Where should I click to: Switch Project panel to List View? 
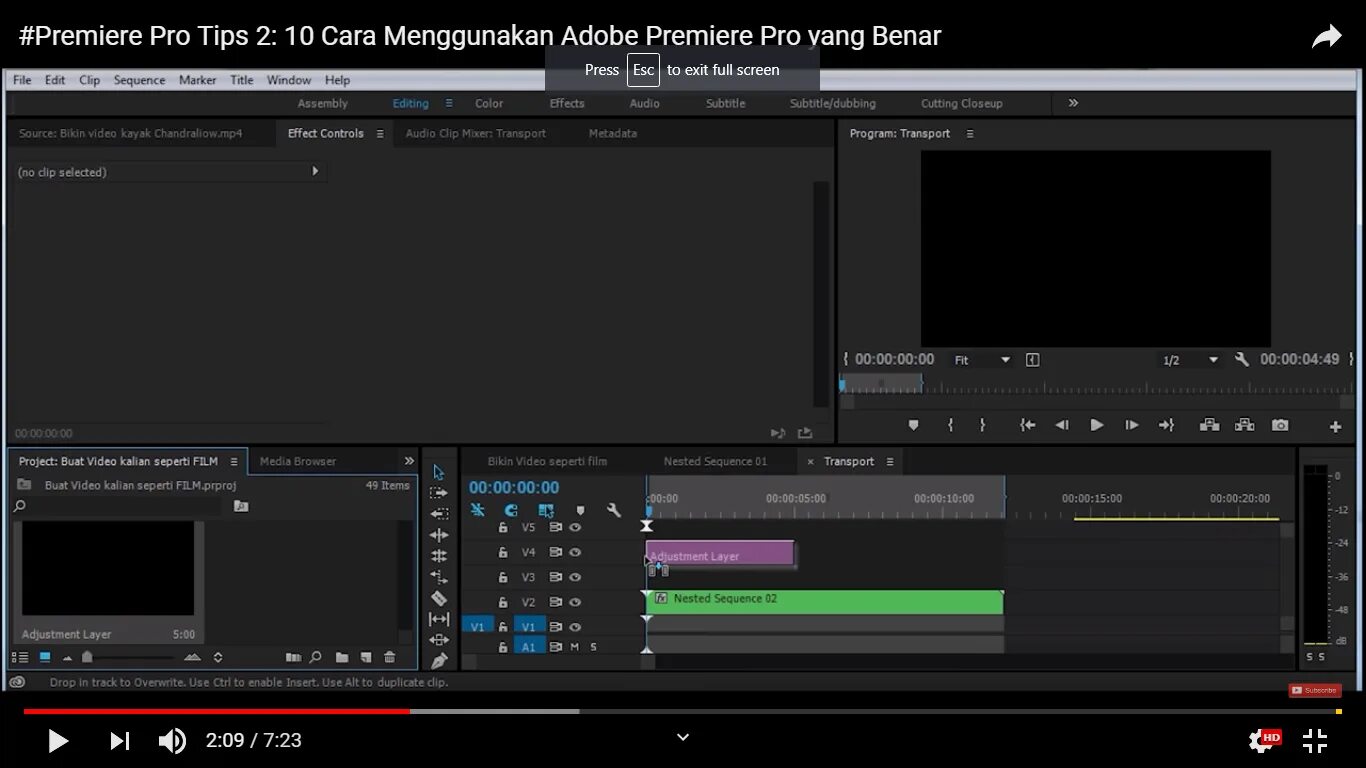point(20,657)
